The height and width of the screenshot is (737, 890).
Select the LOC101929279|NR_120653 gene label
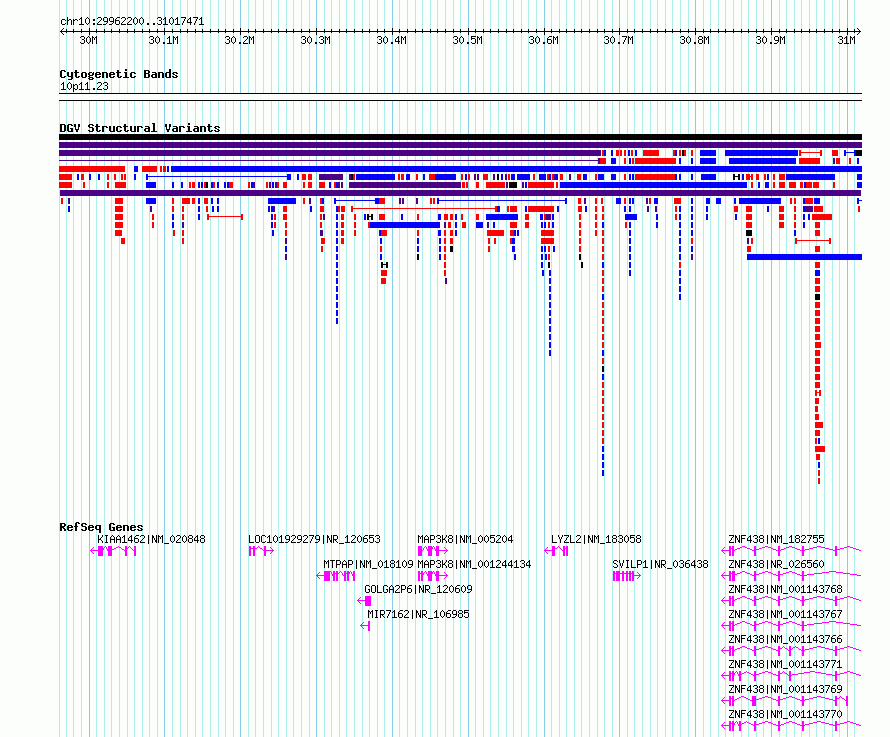tap(314, 539)
